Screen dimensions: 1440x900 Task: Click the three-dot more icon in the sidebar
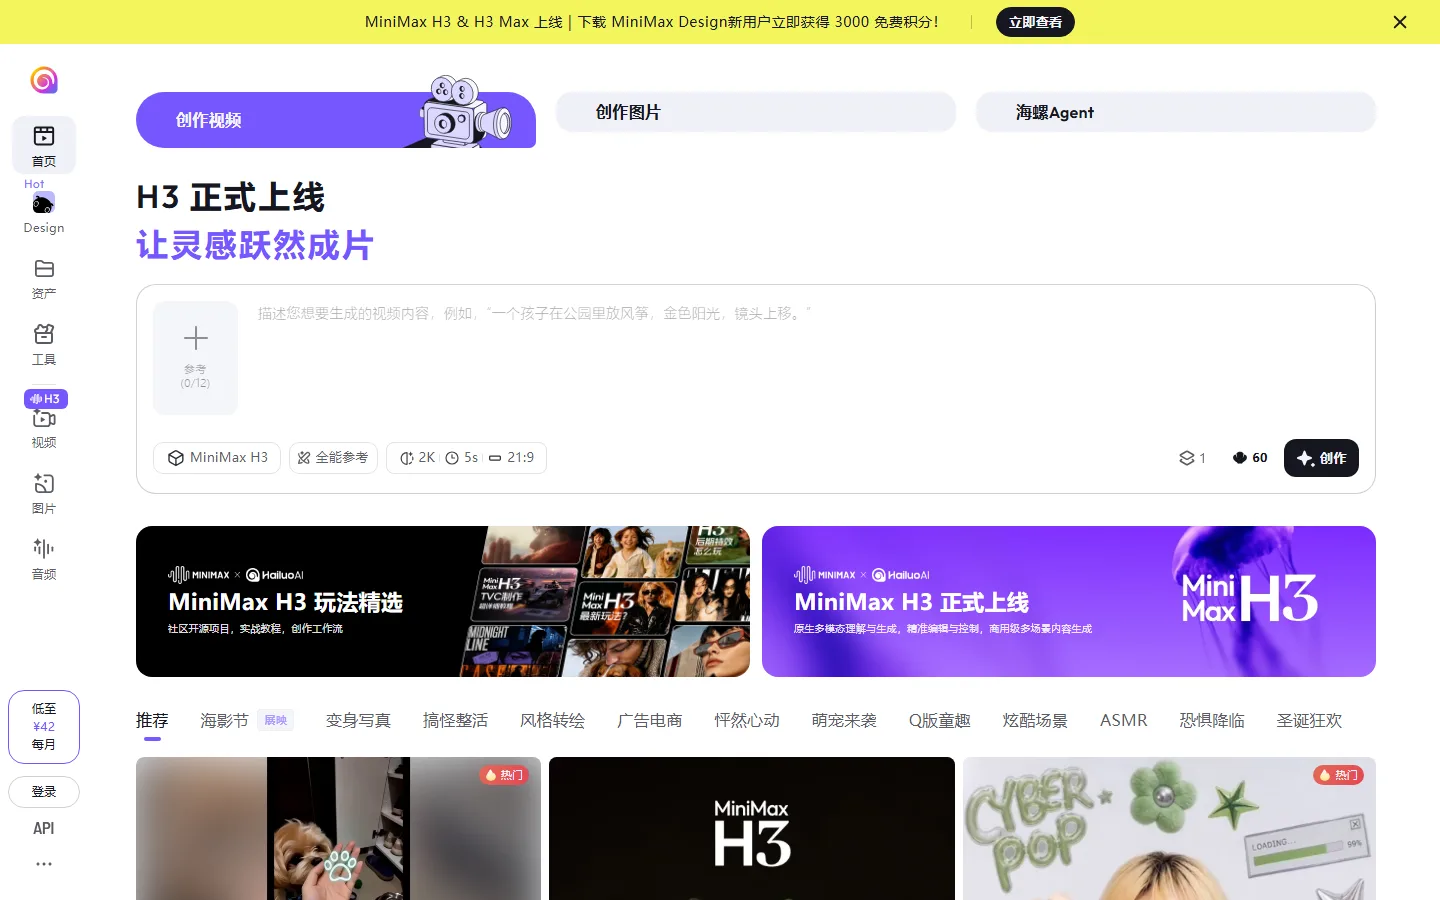point(44,864)
